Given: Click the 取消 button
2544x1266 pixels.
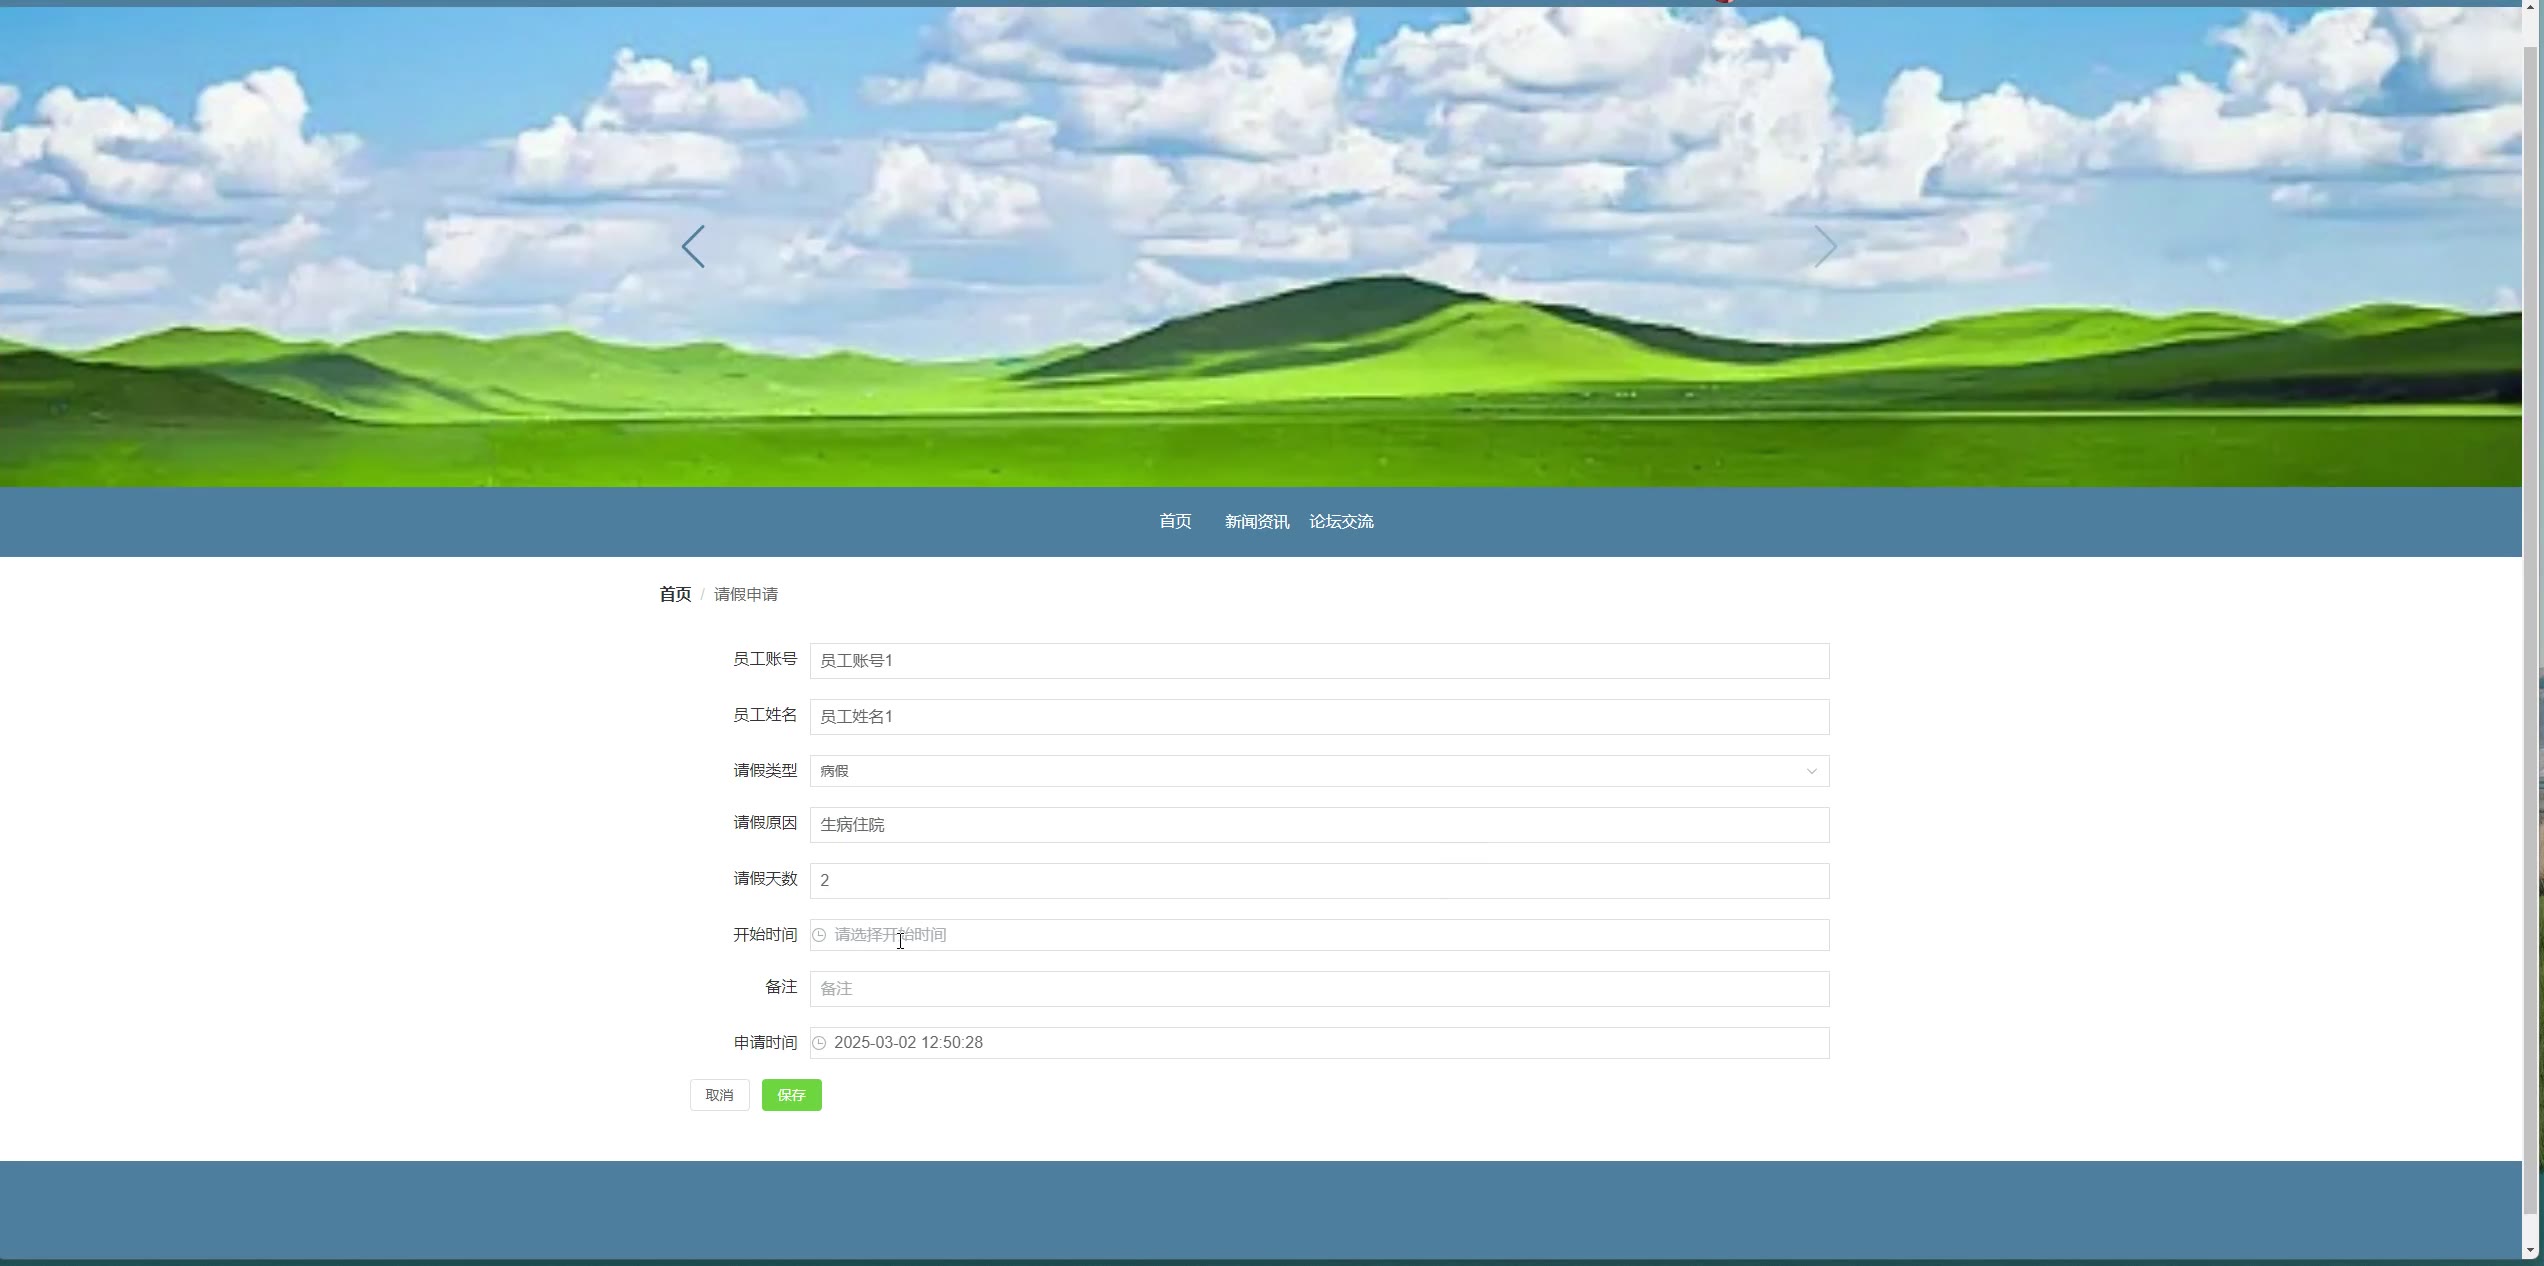Looking at the screenshot, I should pyautogui.click(x=719, y=1095).
